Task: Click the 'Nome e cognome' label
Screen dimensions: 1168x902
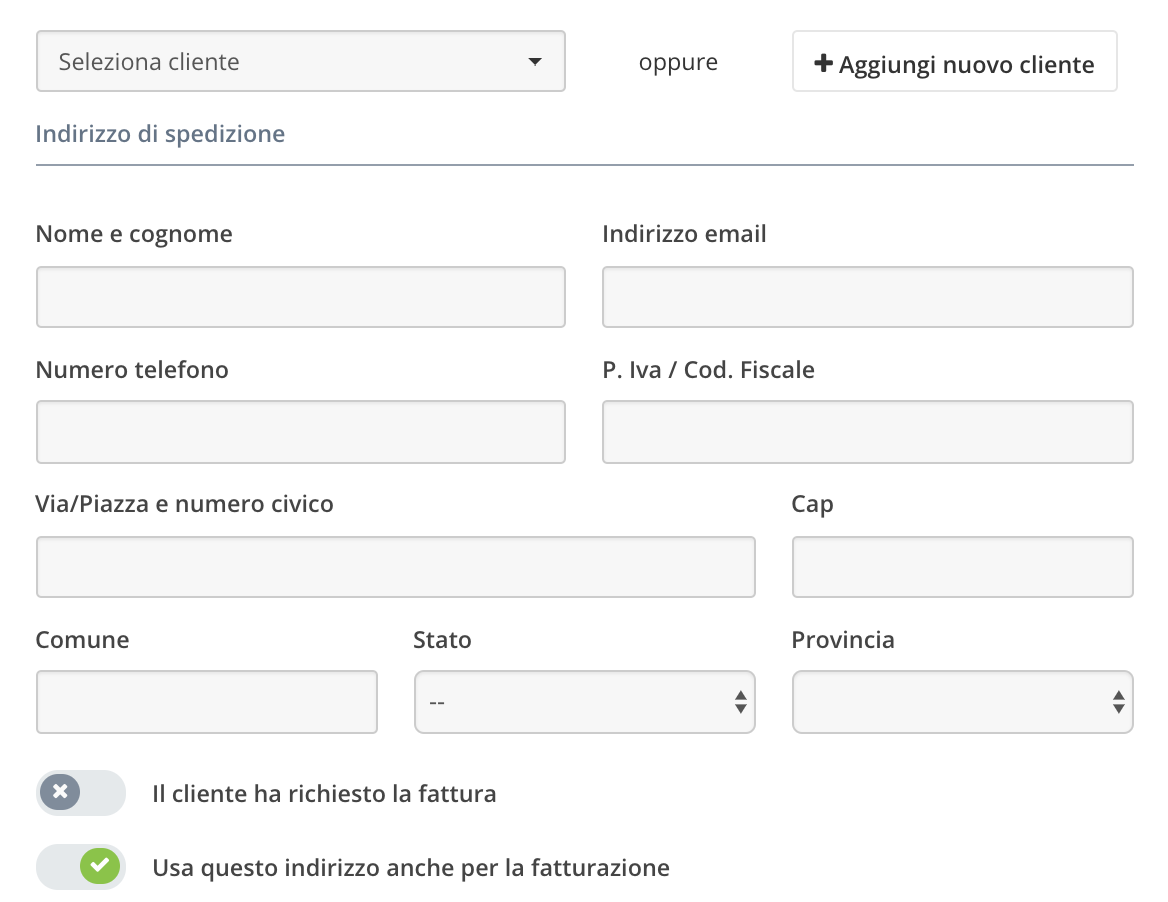Action: tap(134, 234)
